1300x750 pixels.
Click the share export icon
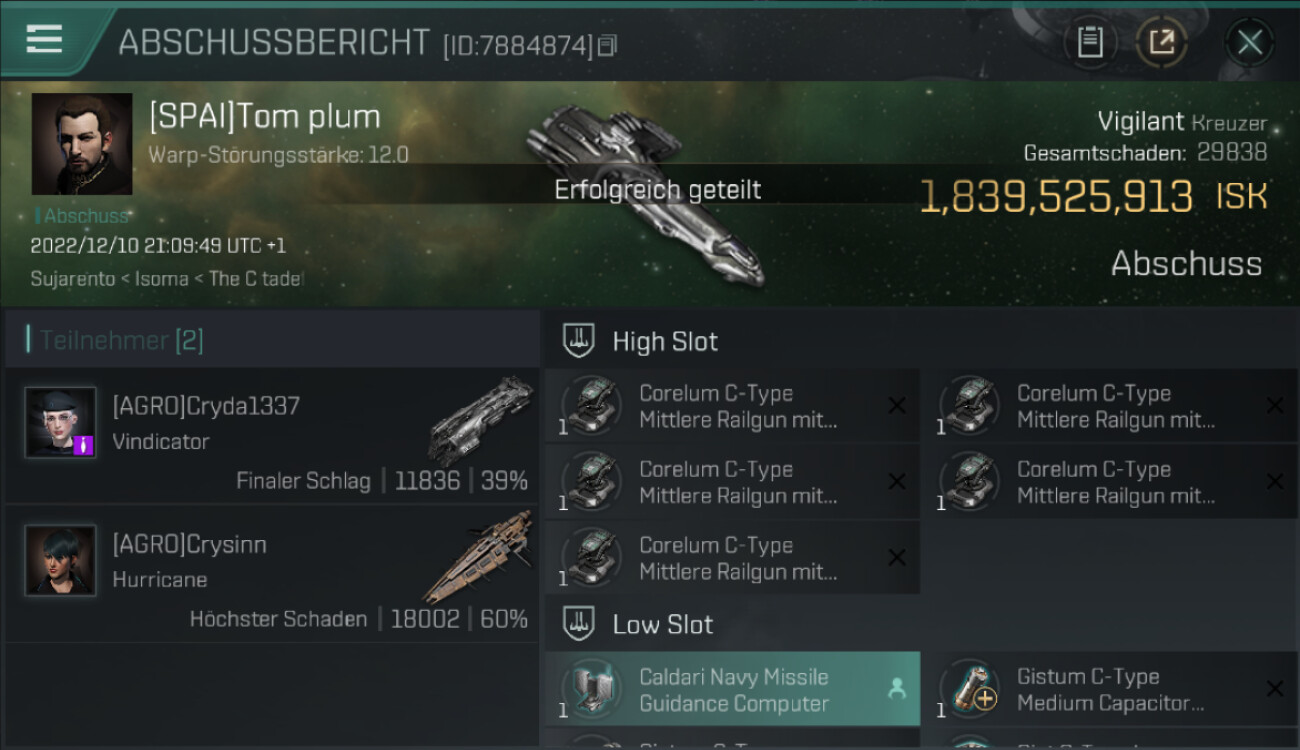coord(1161,42)
